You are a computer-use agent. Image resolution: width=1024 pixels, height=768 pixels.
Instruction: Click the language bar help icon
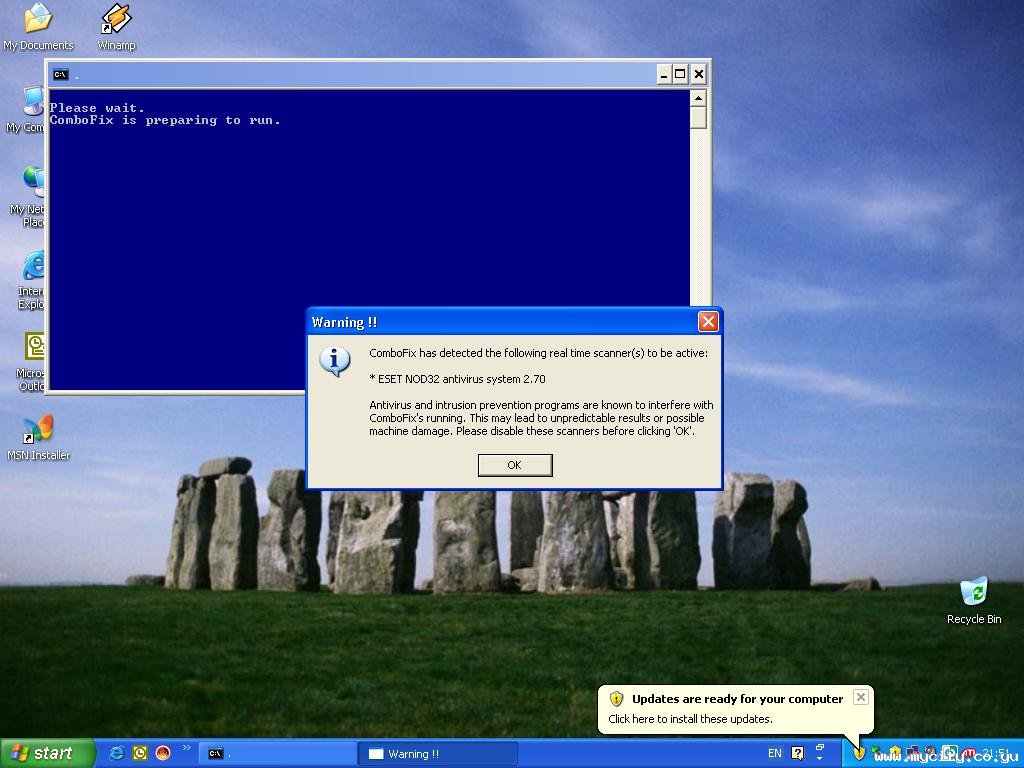797,754
